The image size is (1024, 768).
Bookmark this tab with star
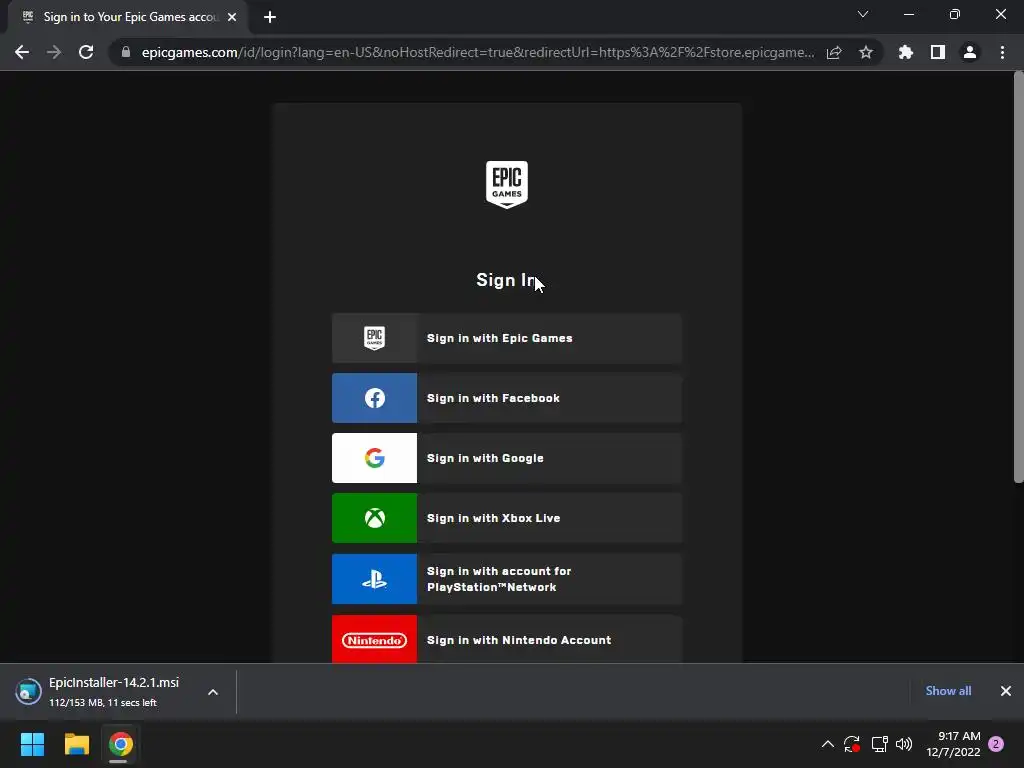(866, 52)
